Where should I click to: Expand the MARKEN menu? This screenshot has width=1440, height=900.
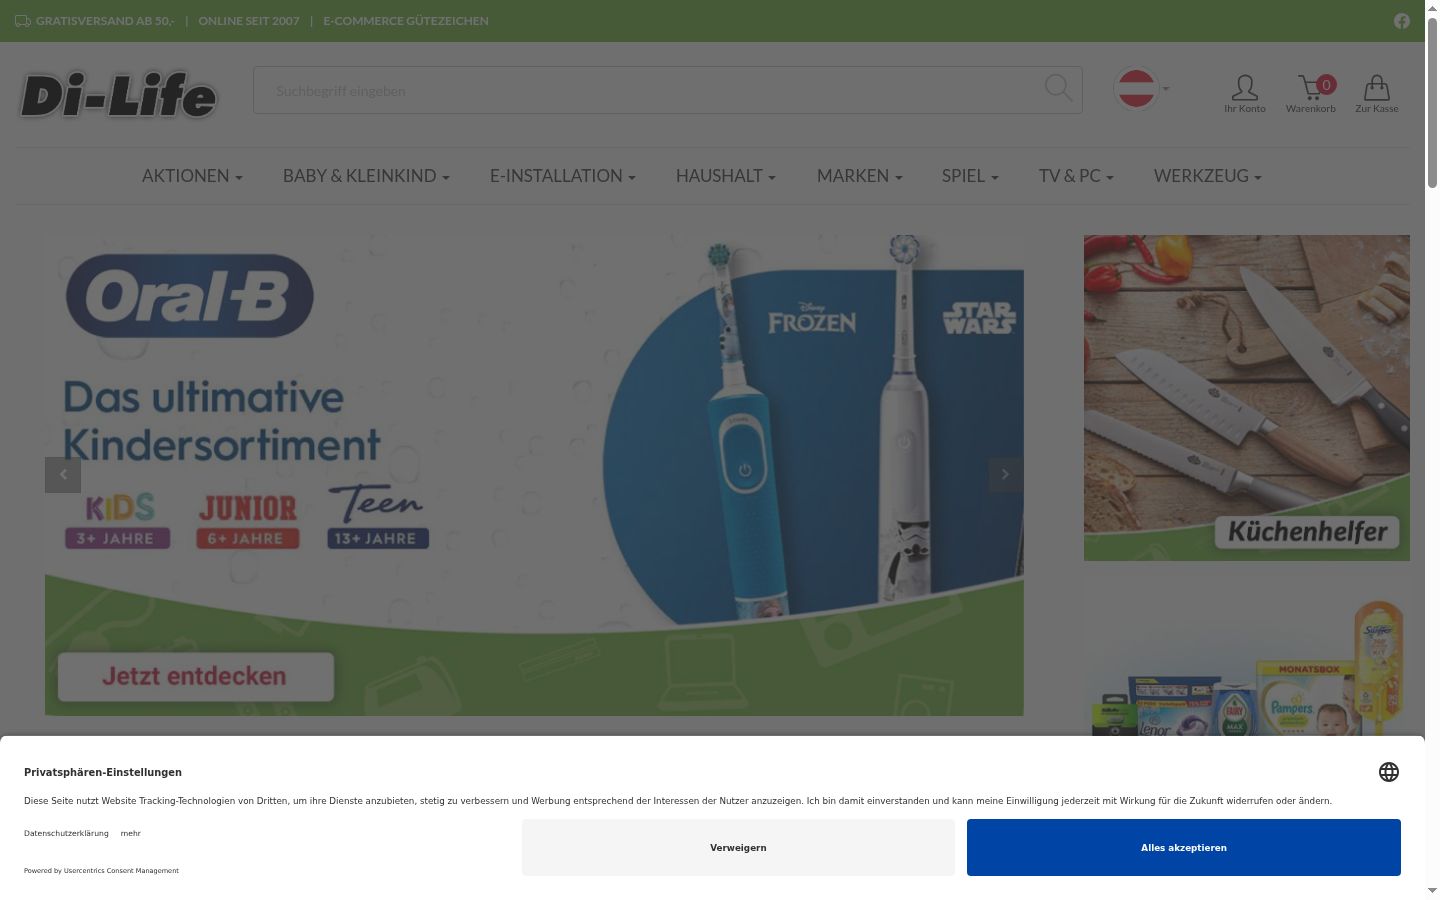tap(860, 176)
